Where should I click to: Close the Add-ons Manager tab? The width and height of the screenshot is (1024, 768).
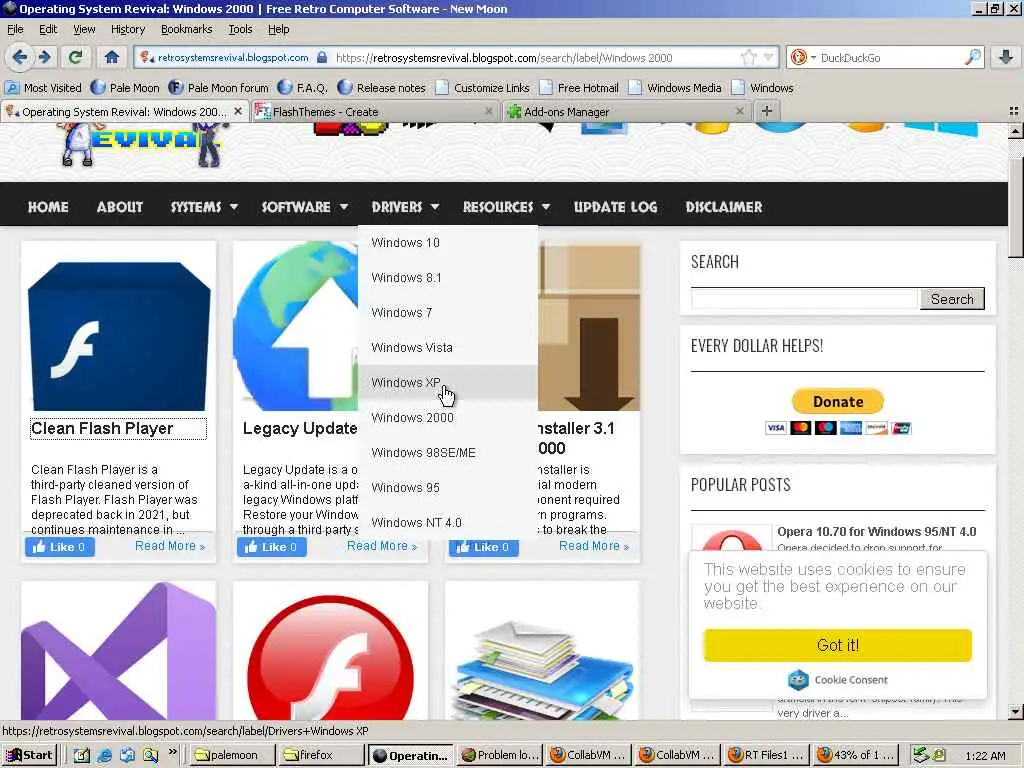(x=739, y=112)
